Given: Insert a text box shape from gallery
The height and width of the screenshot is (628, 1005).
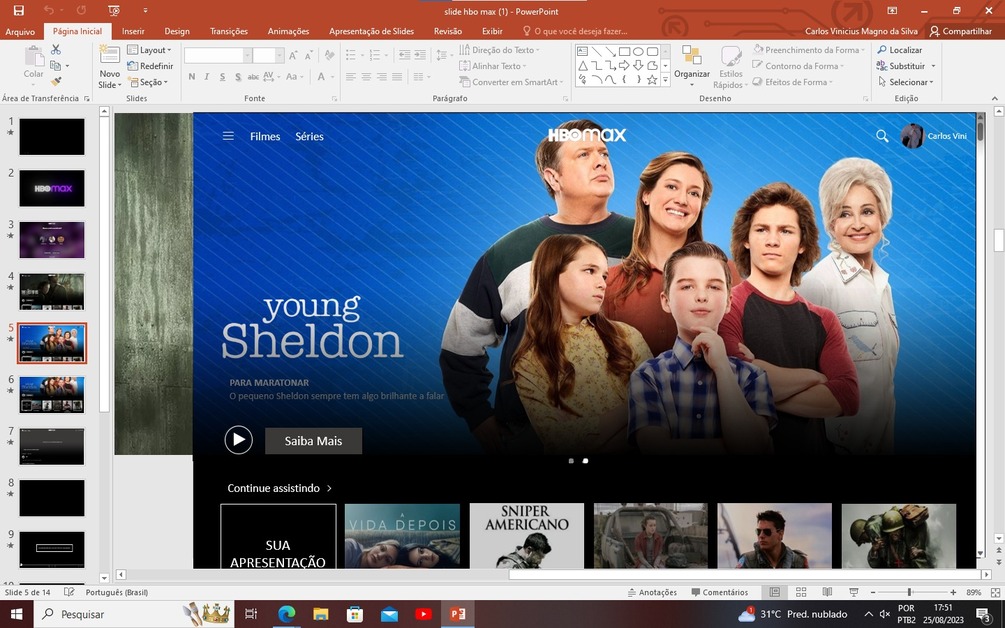Looking at the screenshot, I should (582, 51).
